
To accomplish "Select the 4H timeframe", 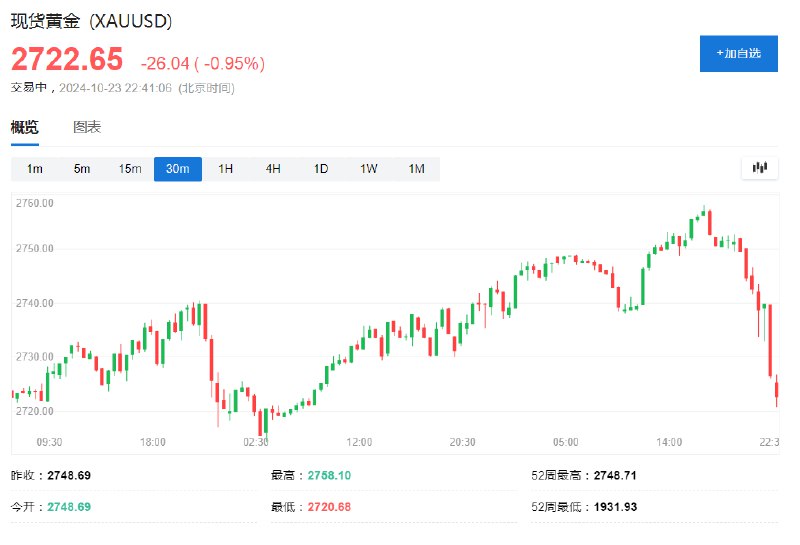I will [x=273, y=169].
